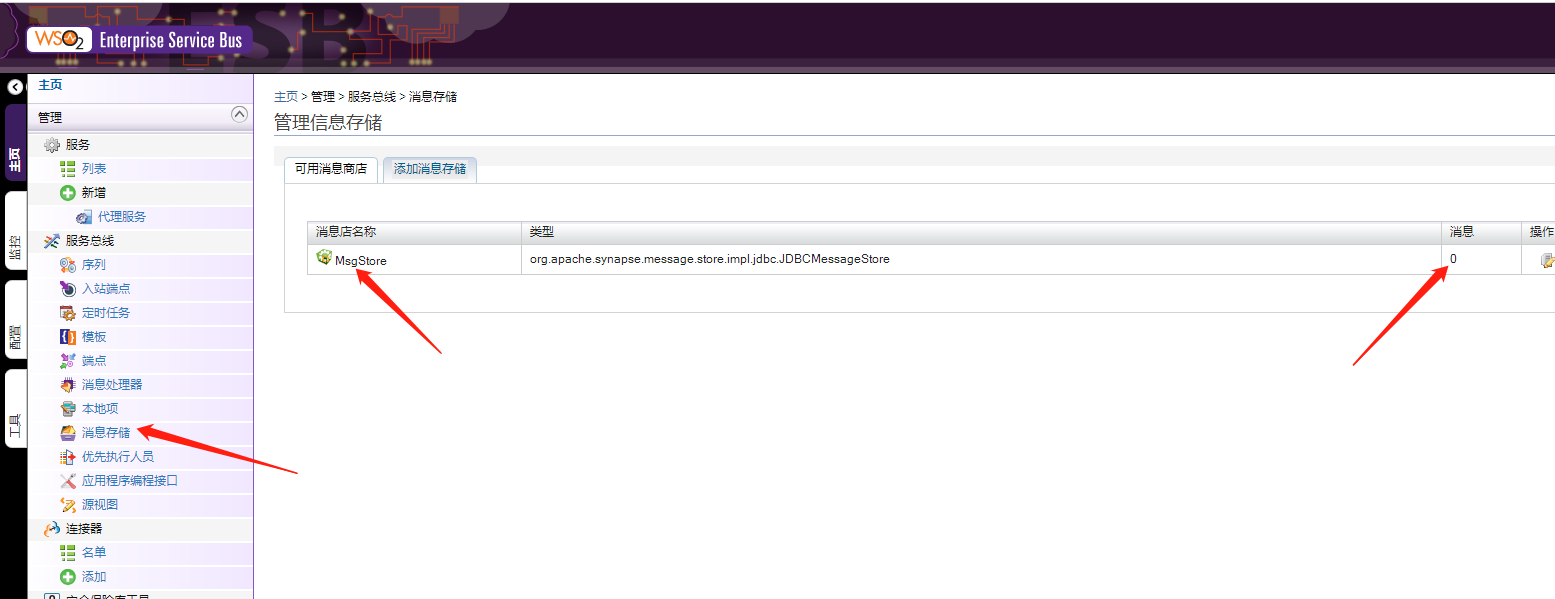Screen dimensions: 1555x599
Task: Open 消息存储 link in sidebar
Action: click(x=106, y=433)
